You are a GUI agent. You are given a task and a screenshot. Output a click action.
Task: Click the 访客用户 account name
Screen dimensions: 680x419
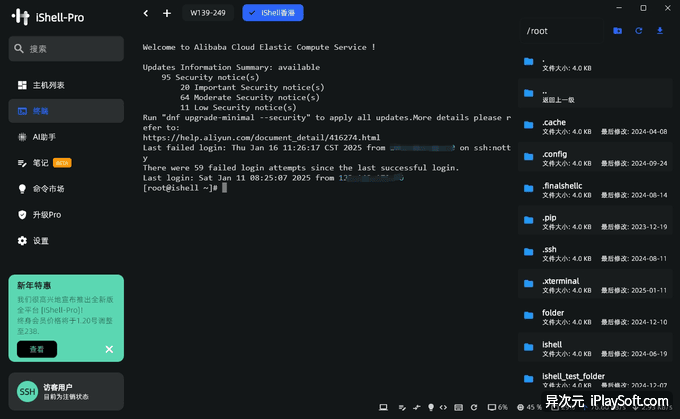[x=58, y=387]
